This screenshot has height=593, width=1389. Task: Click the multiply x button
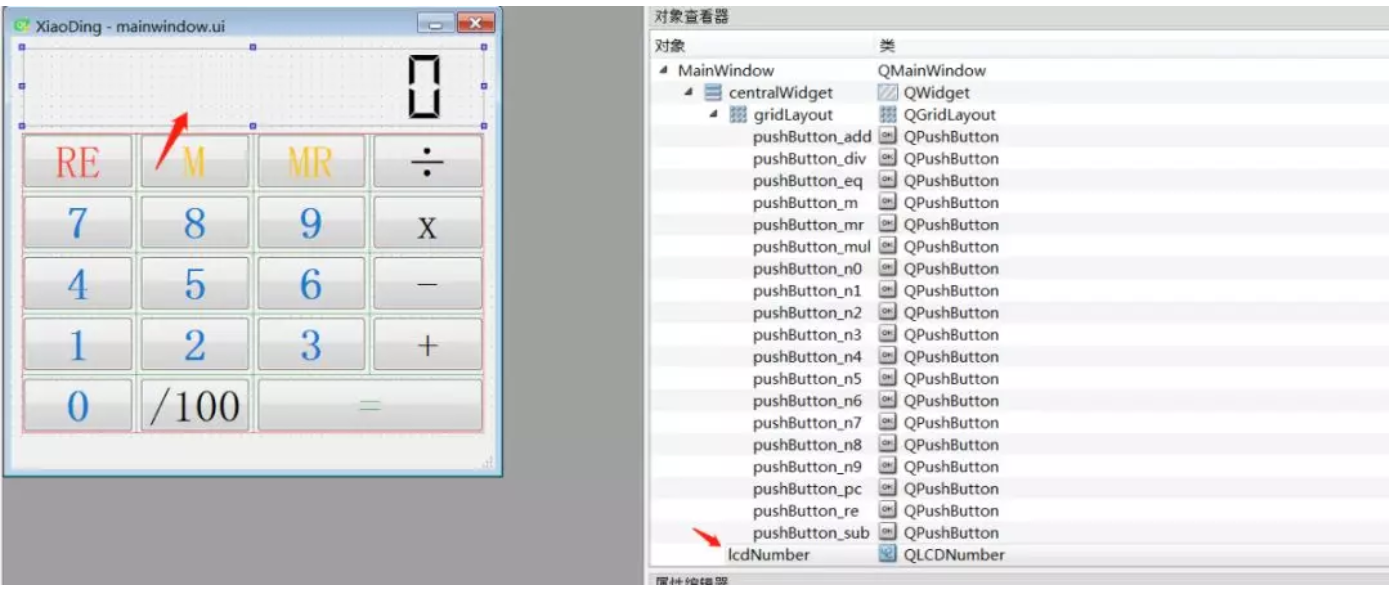[x=427, y=222]
